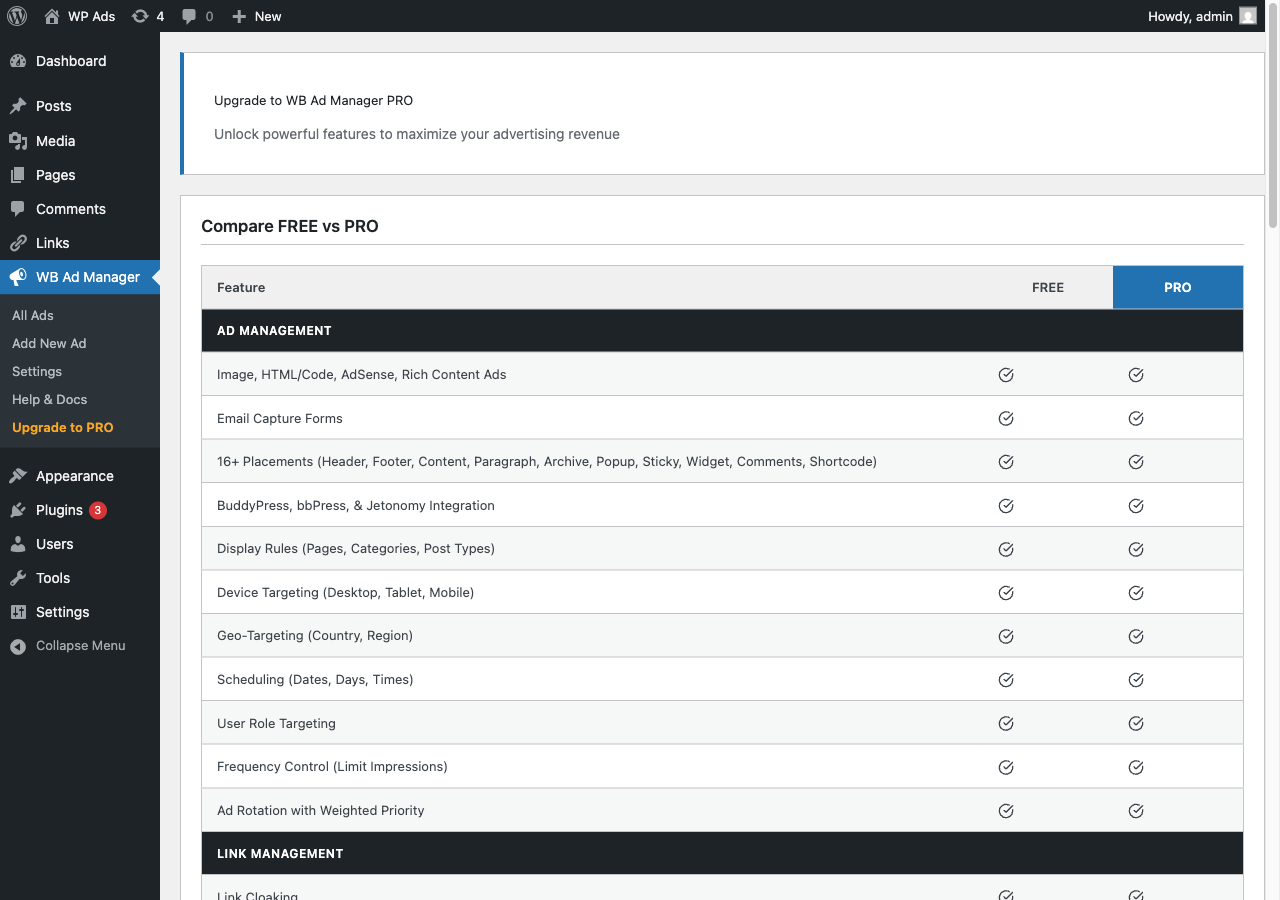Click the WordPress logo in the admin bar
This screenshot has width=1280, height=900.
click(16, 16)
